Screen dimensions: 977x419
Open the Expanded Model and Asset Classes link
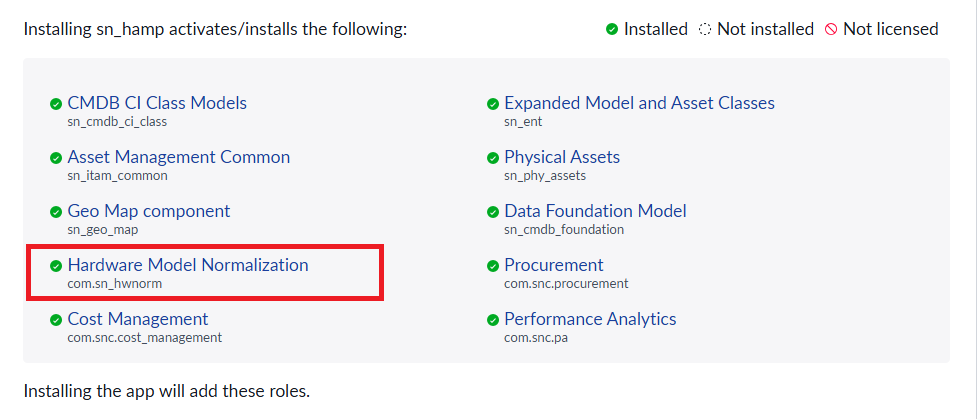coord(639,103)
